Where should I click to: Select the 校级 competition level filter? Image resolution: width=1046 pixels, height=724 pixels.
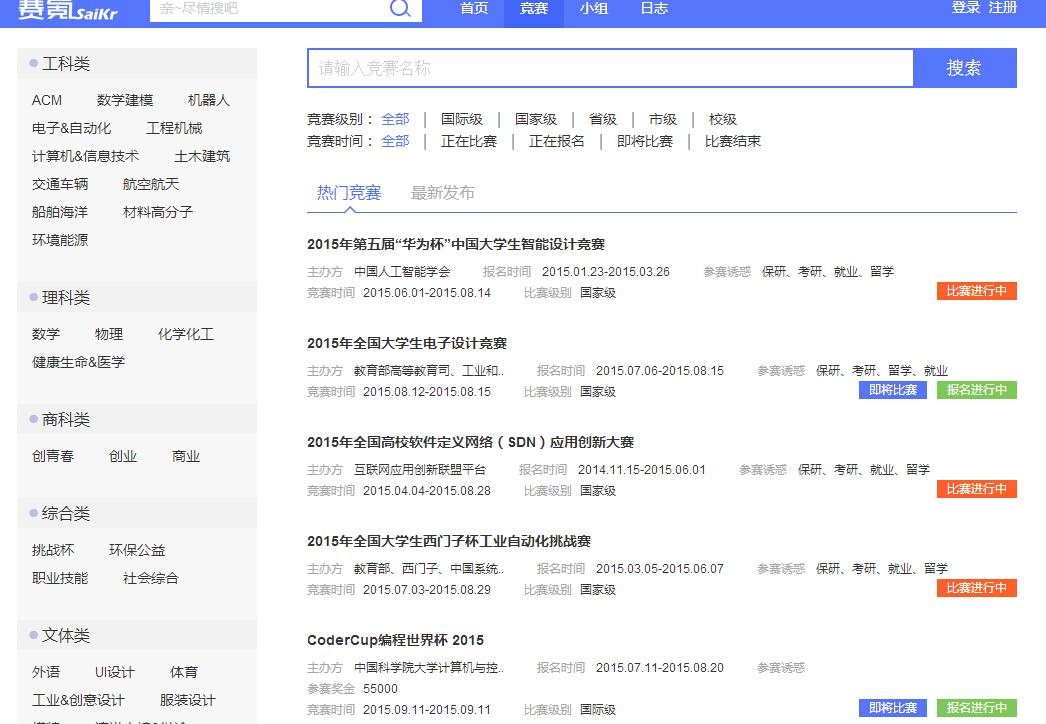click(723, 118)
